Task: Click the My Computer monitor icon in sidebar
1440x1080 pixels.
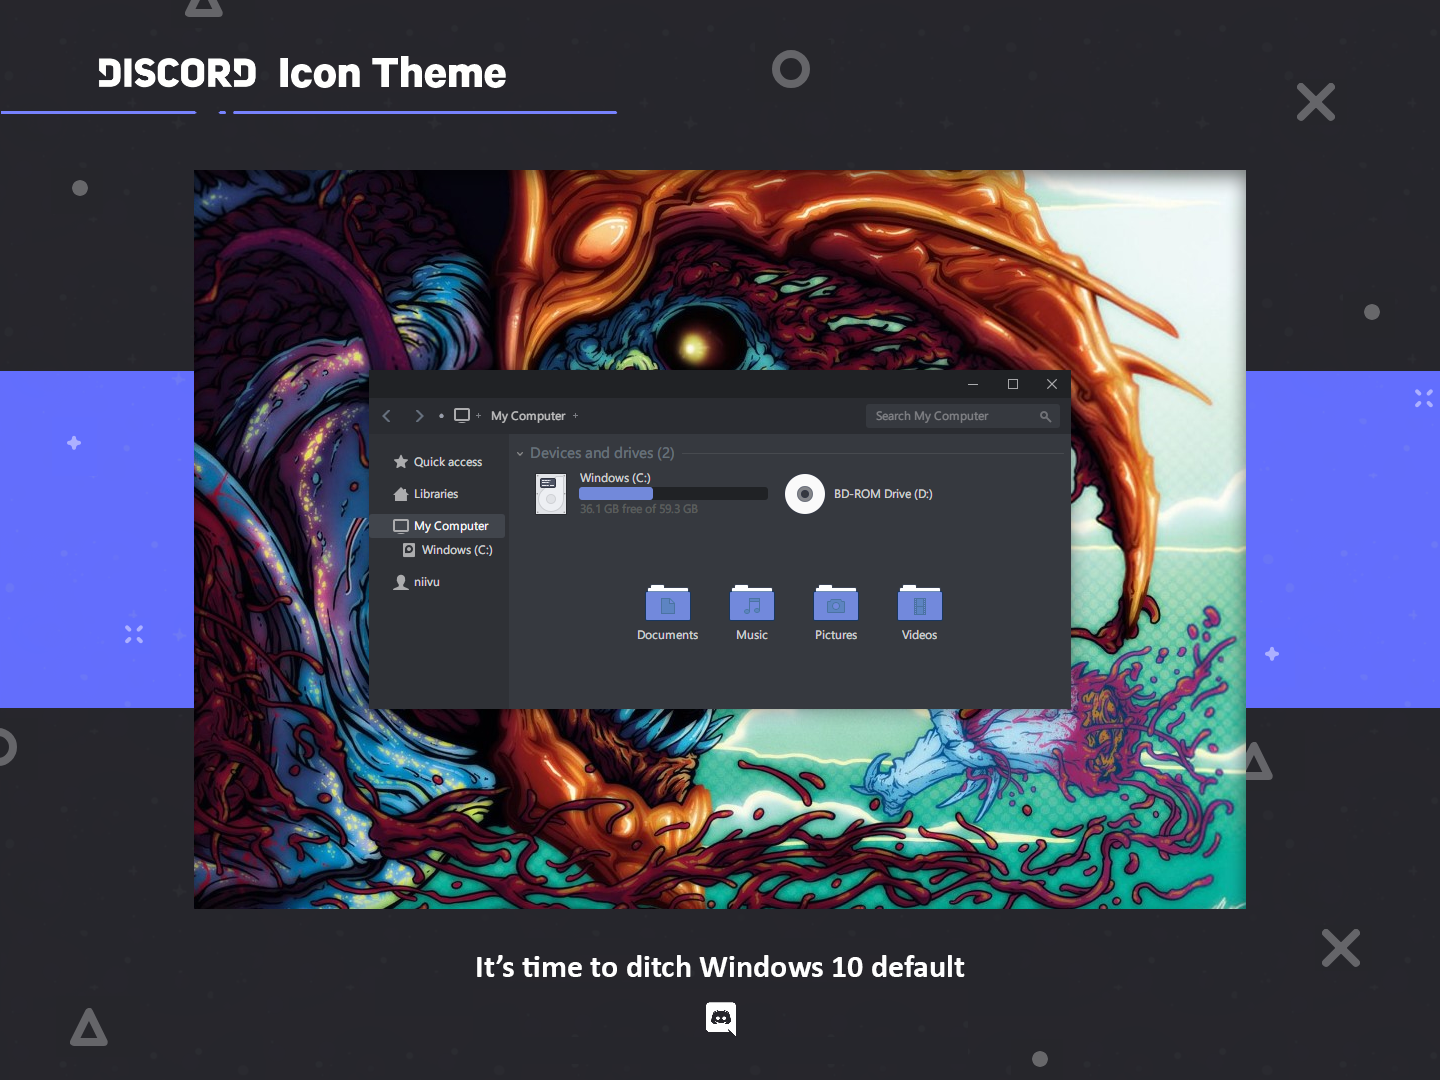Action: [x=401, y=526]
